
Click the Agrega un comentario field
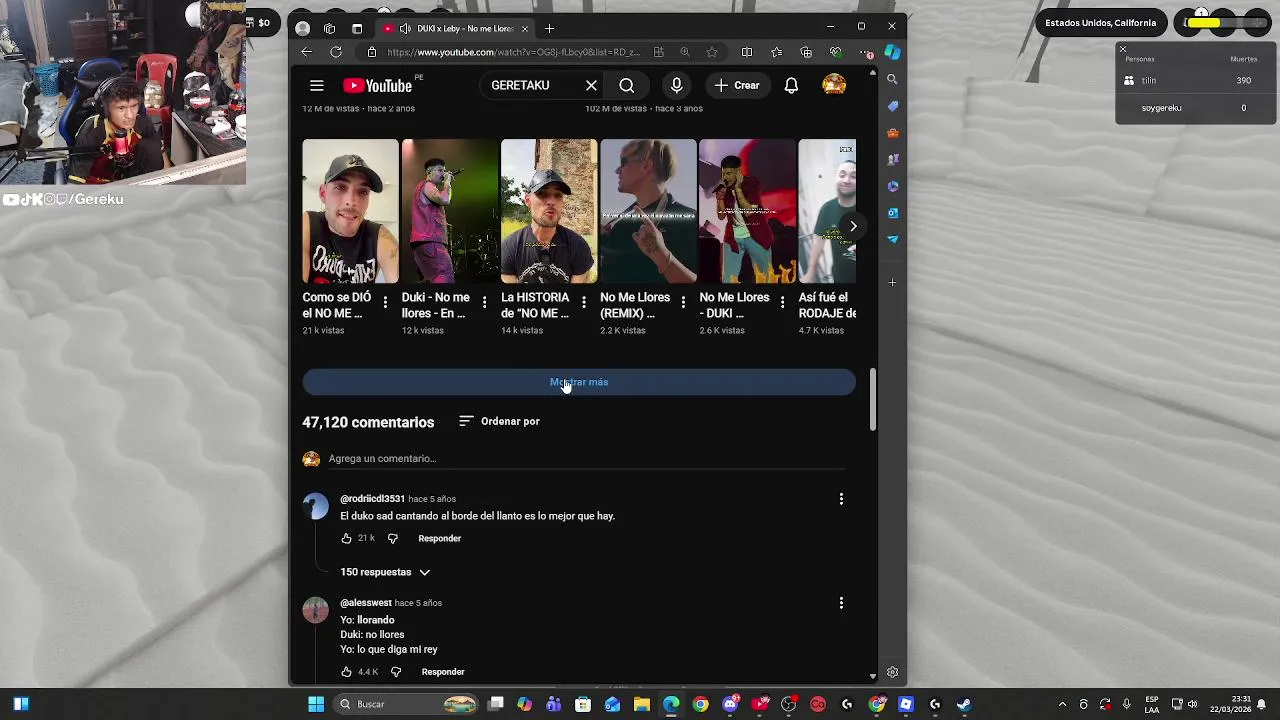coord(586,459)
